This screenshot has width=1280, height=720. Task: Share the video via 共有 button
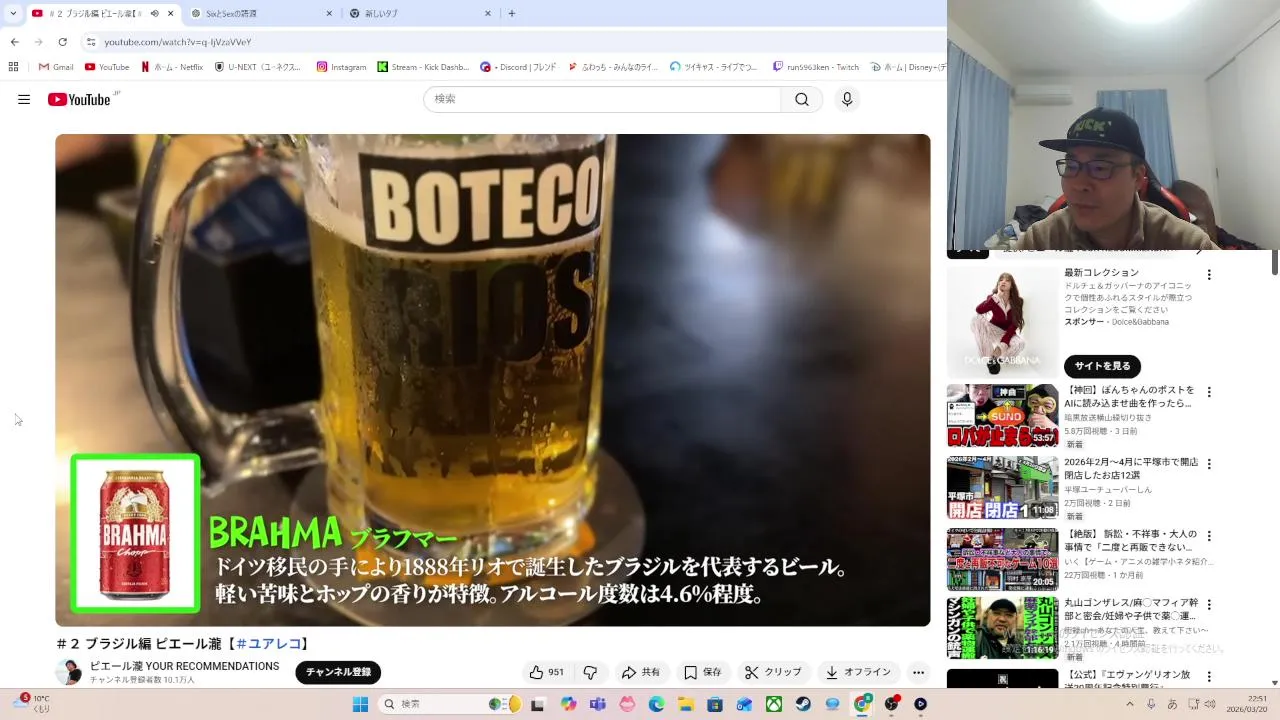pos(641,673)
